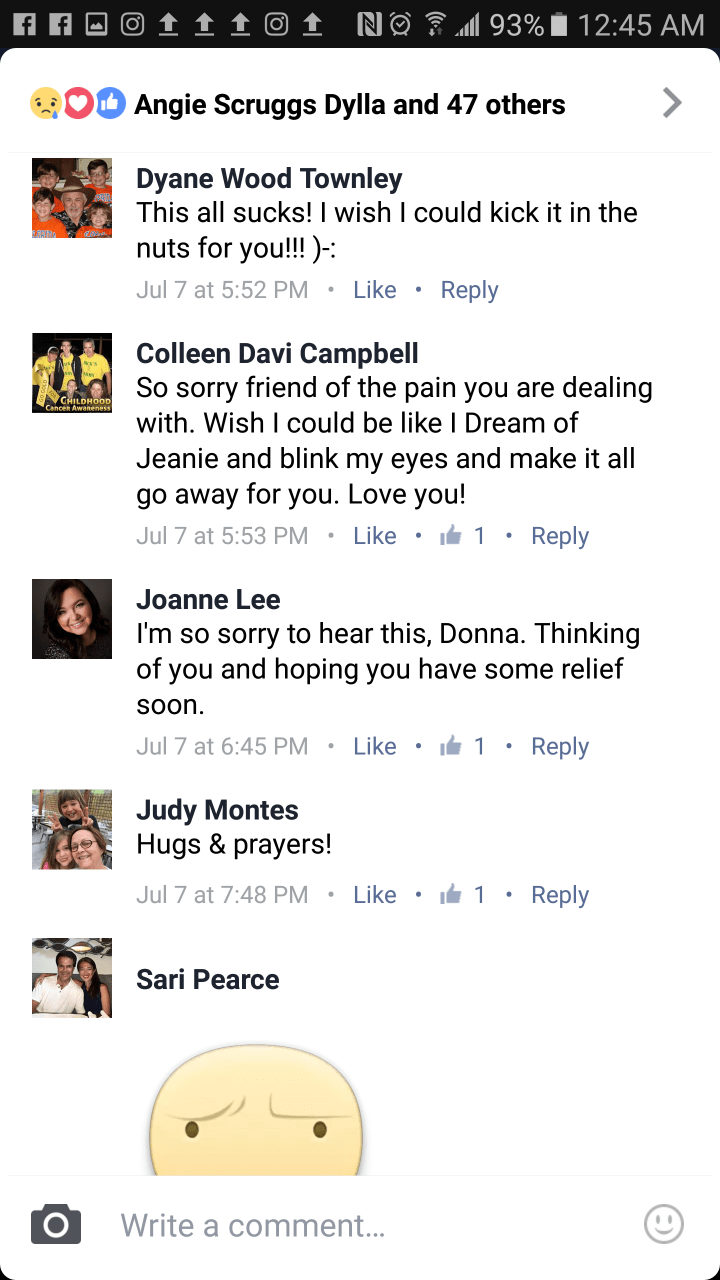Open the emoji smiley picker
The height and width of the screenshot is (1280, 720).
(x=663, y=1224)
